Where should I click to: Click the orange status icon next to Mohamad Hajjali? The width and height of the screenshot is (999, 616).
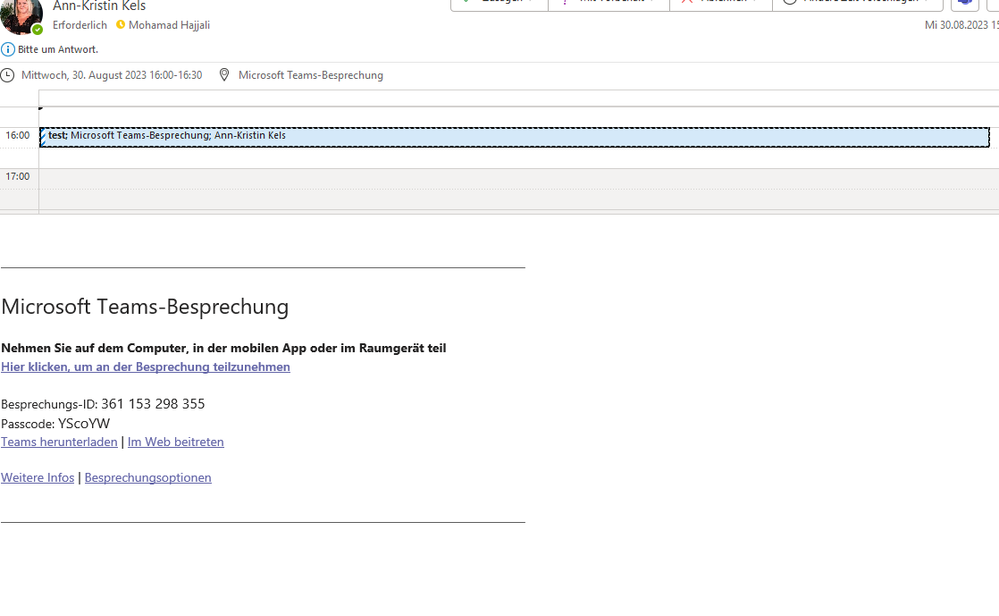tap(120, 25)
